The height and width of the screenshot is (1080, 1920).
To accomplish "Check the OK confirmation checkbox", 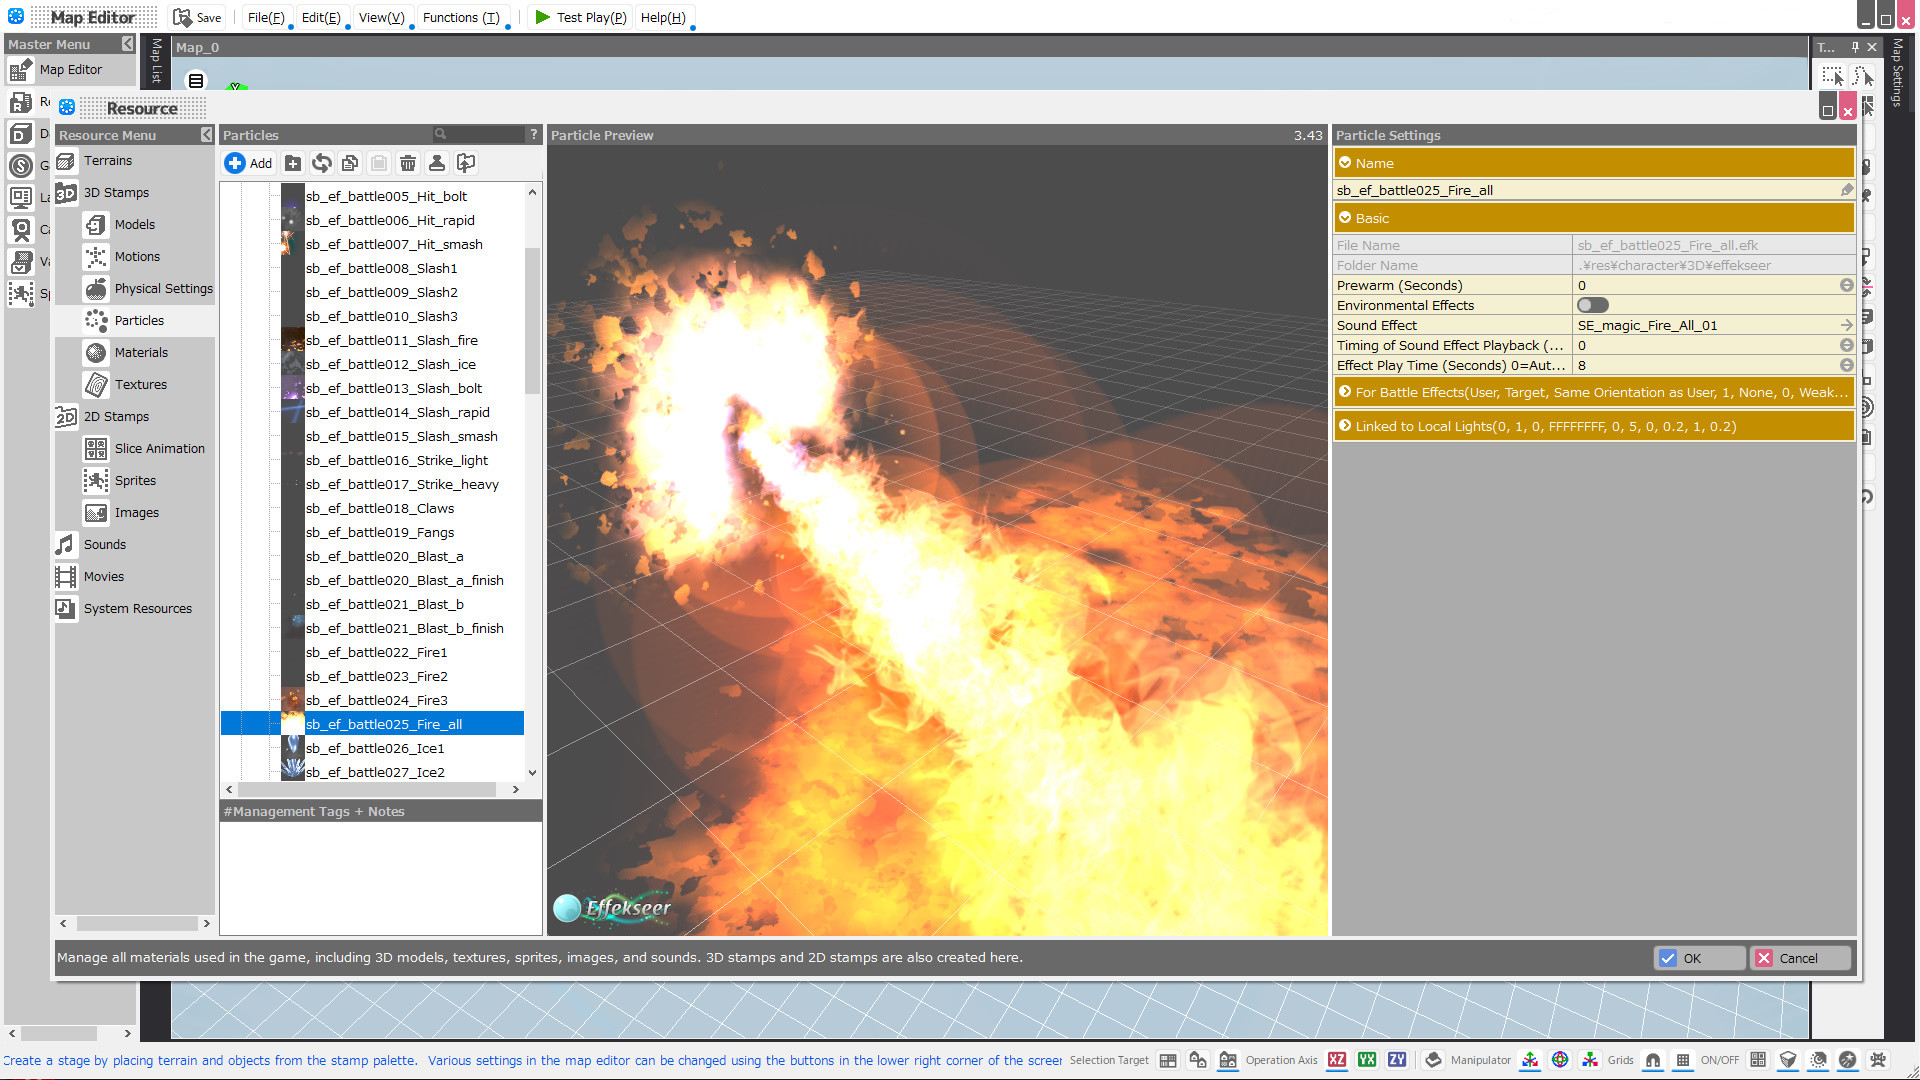I will tap(1668, 958).
